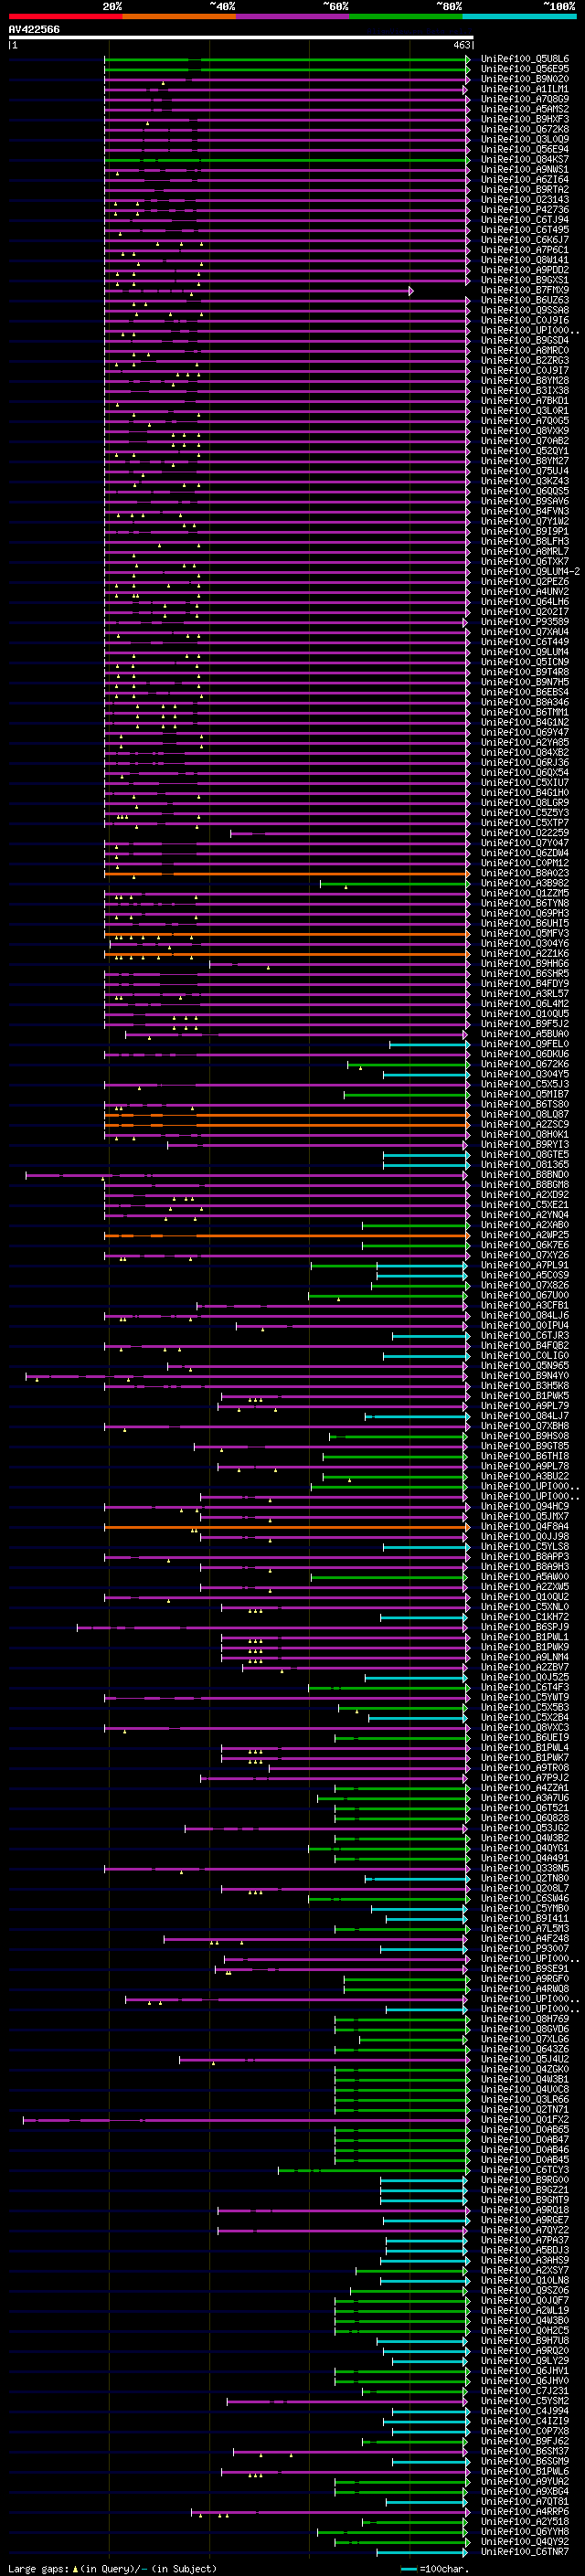Open hit UniRef100_B6UZ63
This screenshot has width=585, height=2576.
525,300
